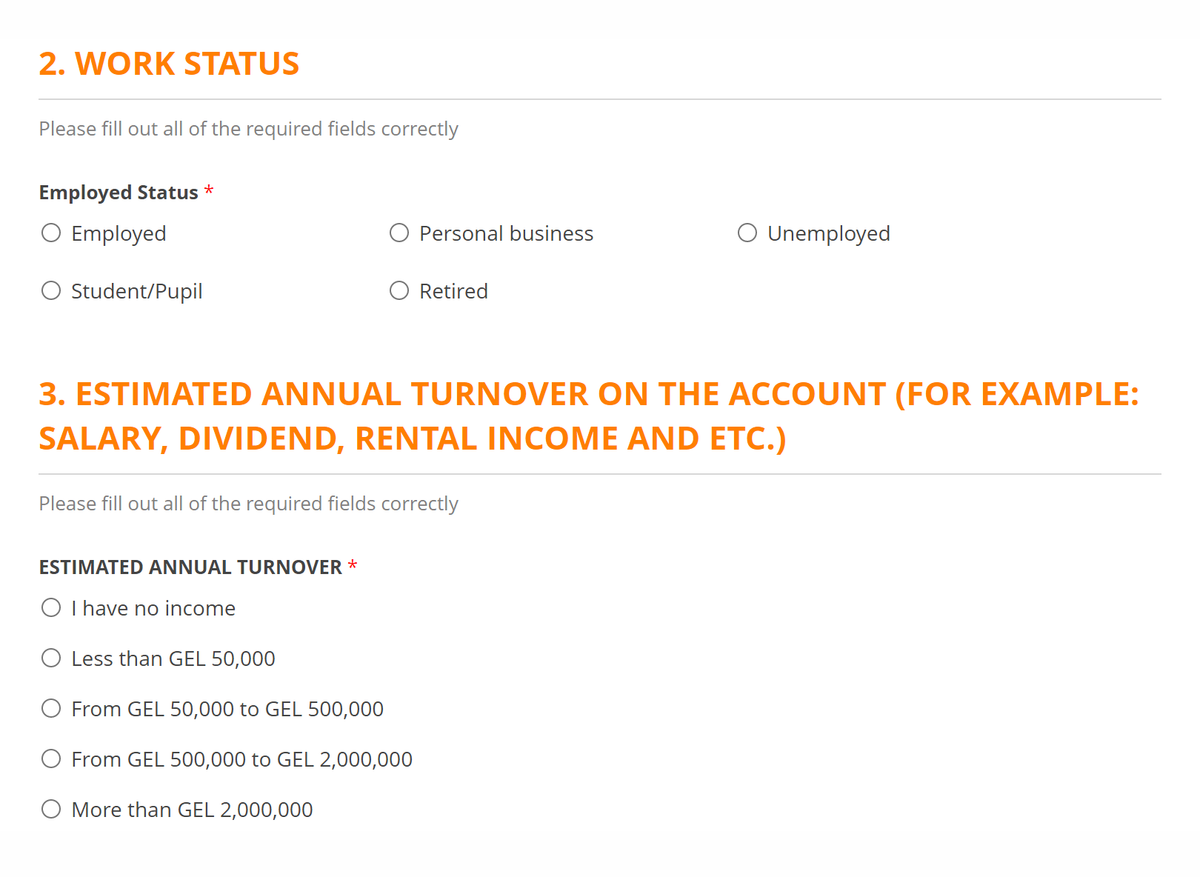
Task: Click the 'I have no income' label text
Action: 153,609
